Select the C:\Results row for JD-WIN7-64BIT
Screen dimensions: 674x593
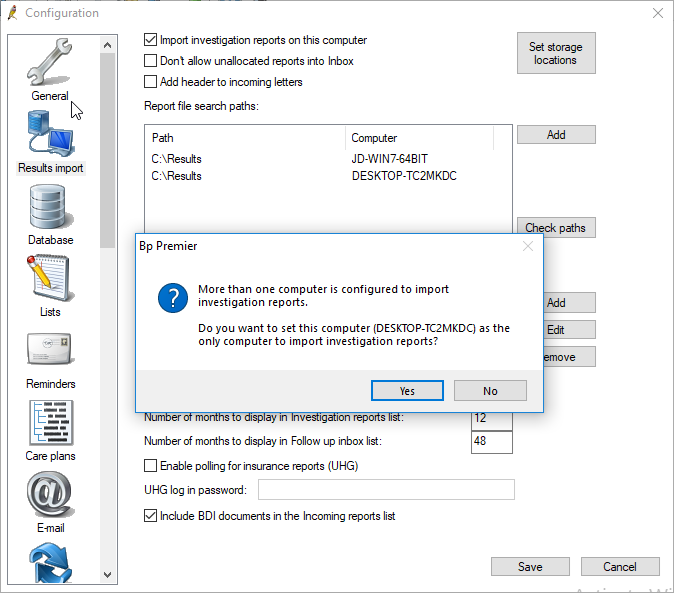pos(321,159)
